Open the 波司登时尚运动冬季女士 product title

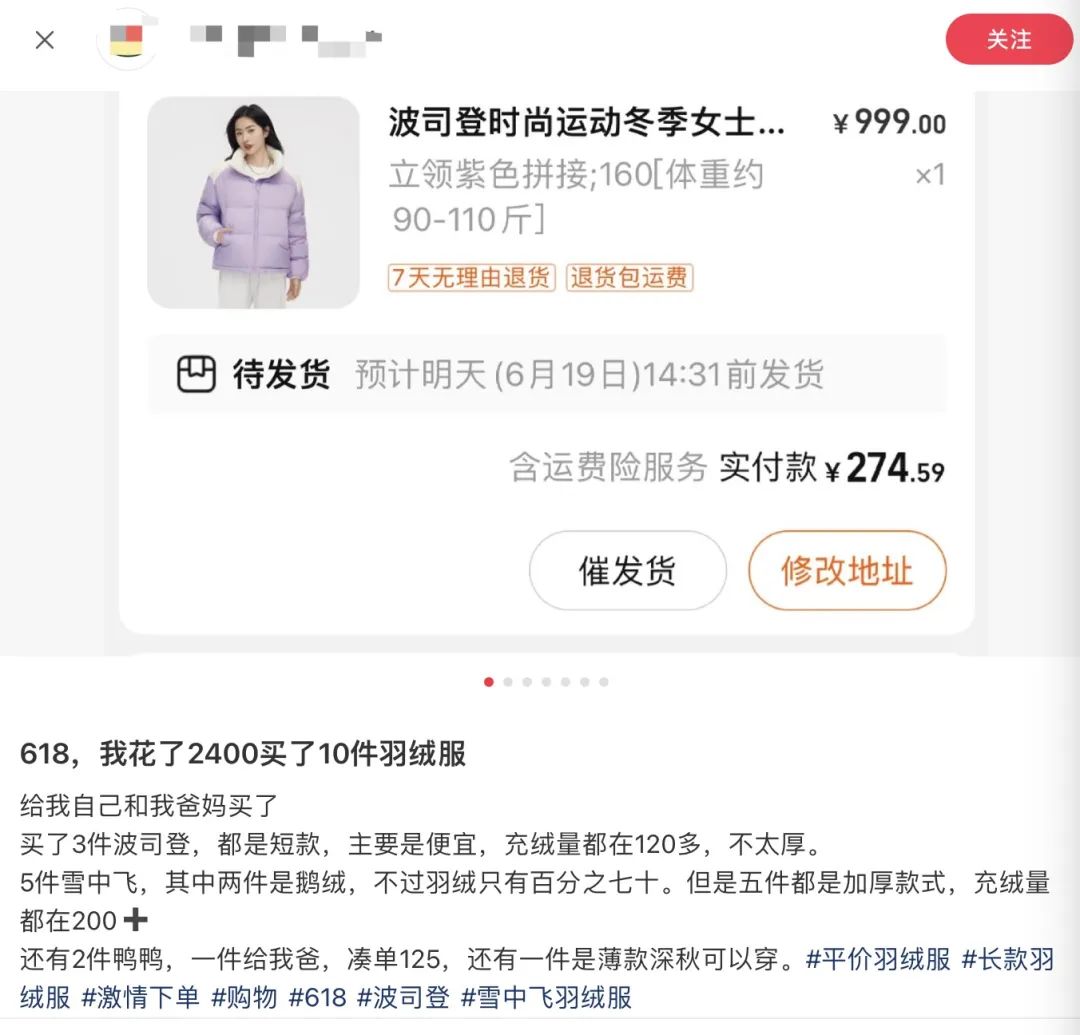point(586,123)
